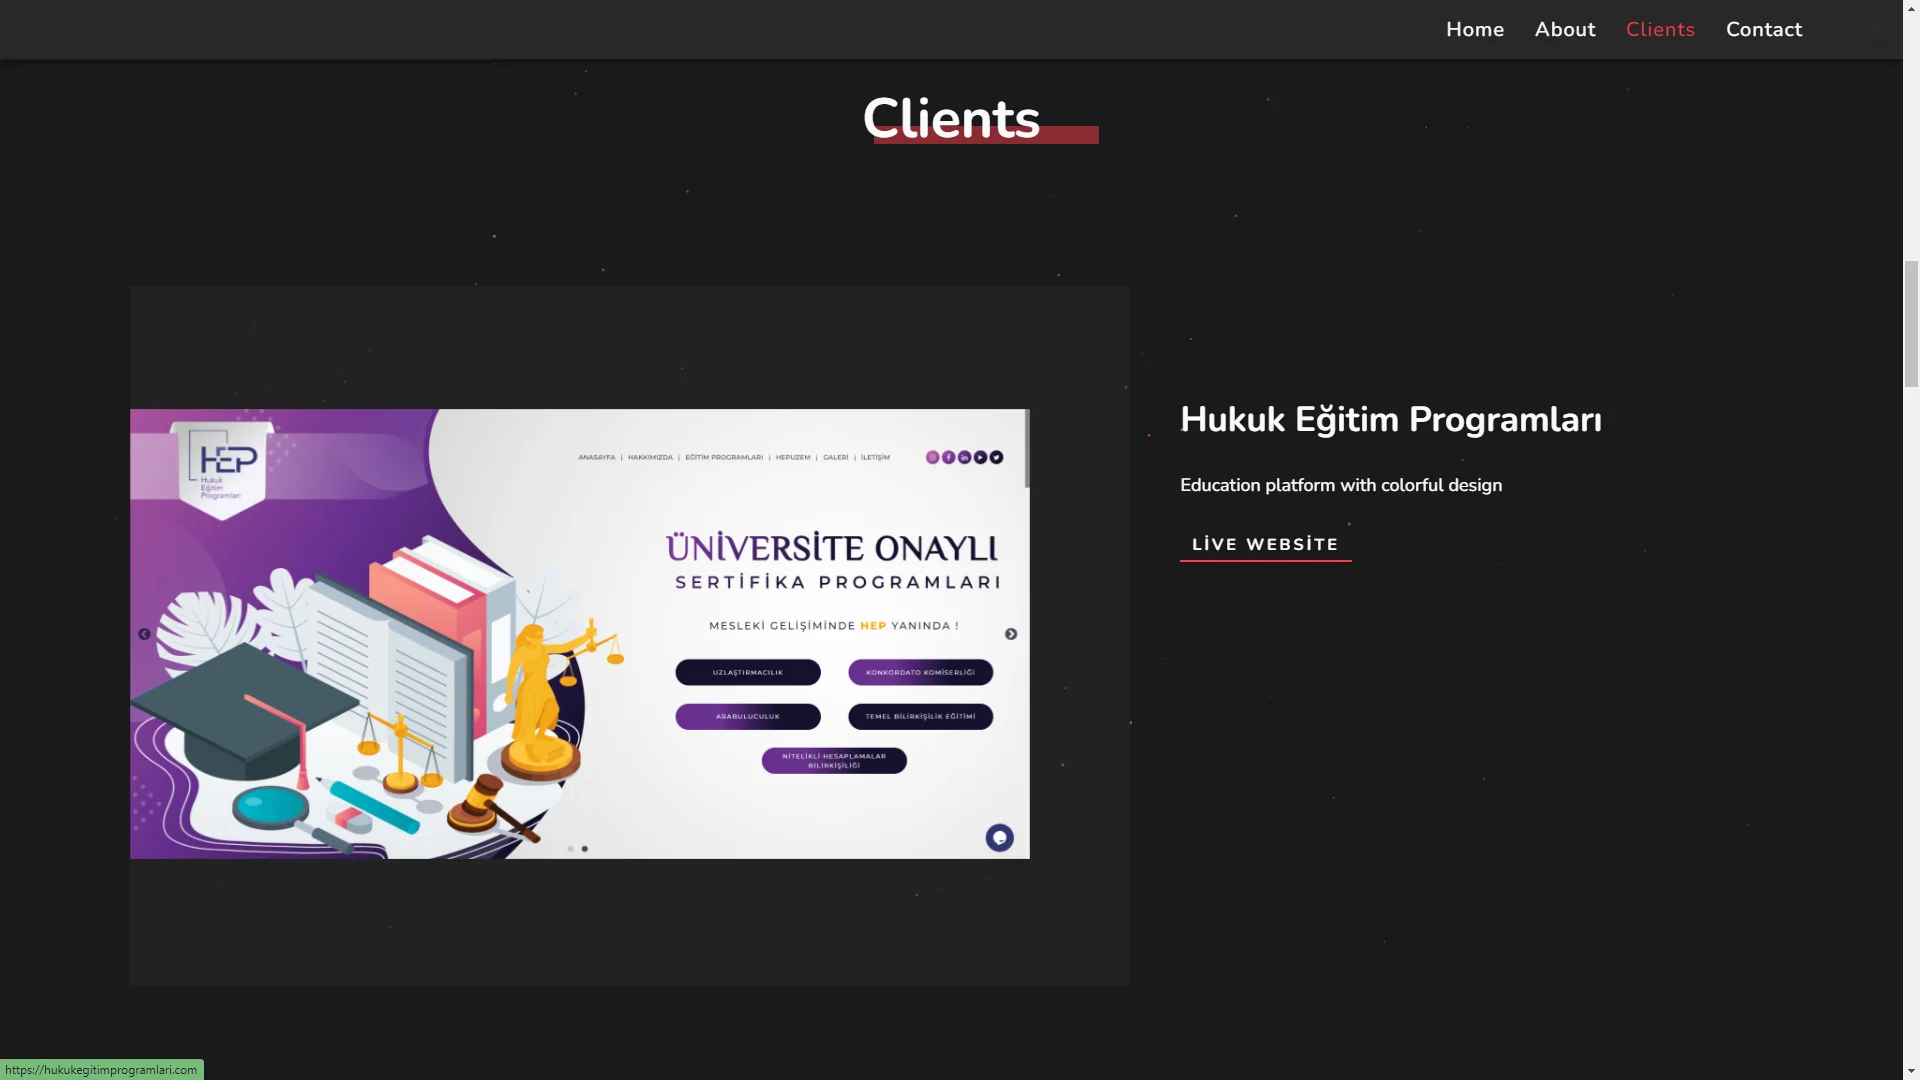Image resolution: width=1920 pixels, height=1080 pixels.
Task: Click the page's vertical scrollbar thumb
Action: tap(1911, 323)
